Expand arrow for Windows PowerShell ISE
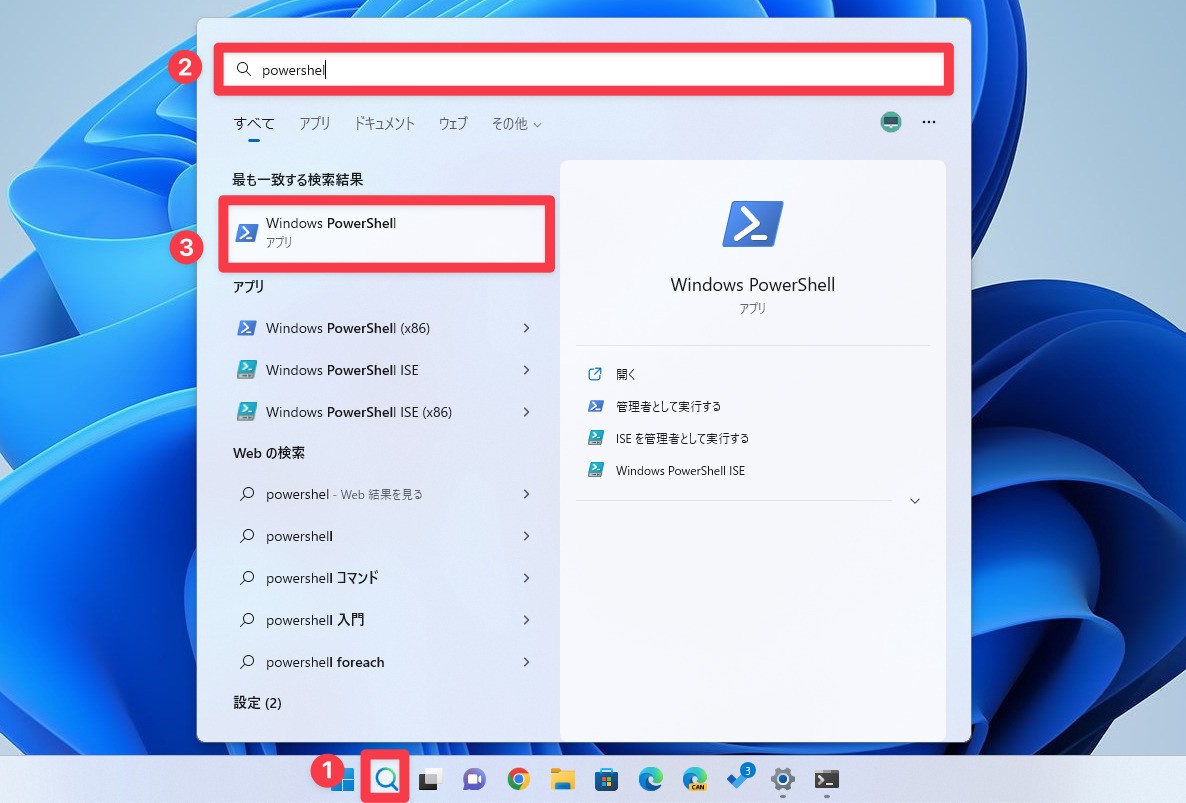1186x803 pixels. pyautogui.click(x=526, y=370)
